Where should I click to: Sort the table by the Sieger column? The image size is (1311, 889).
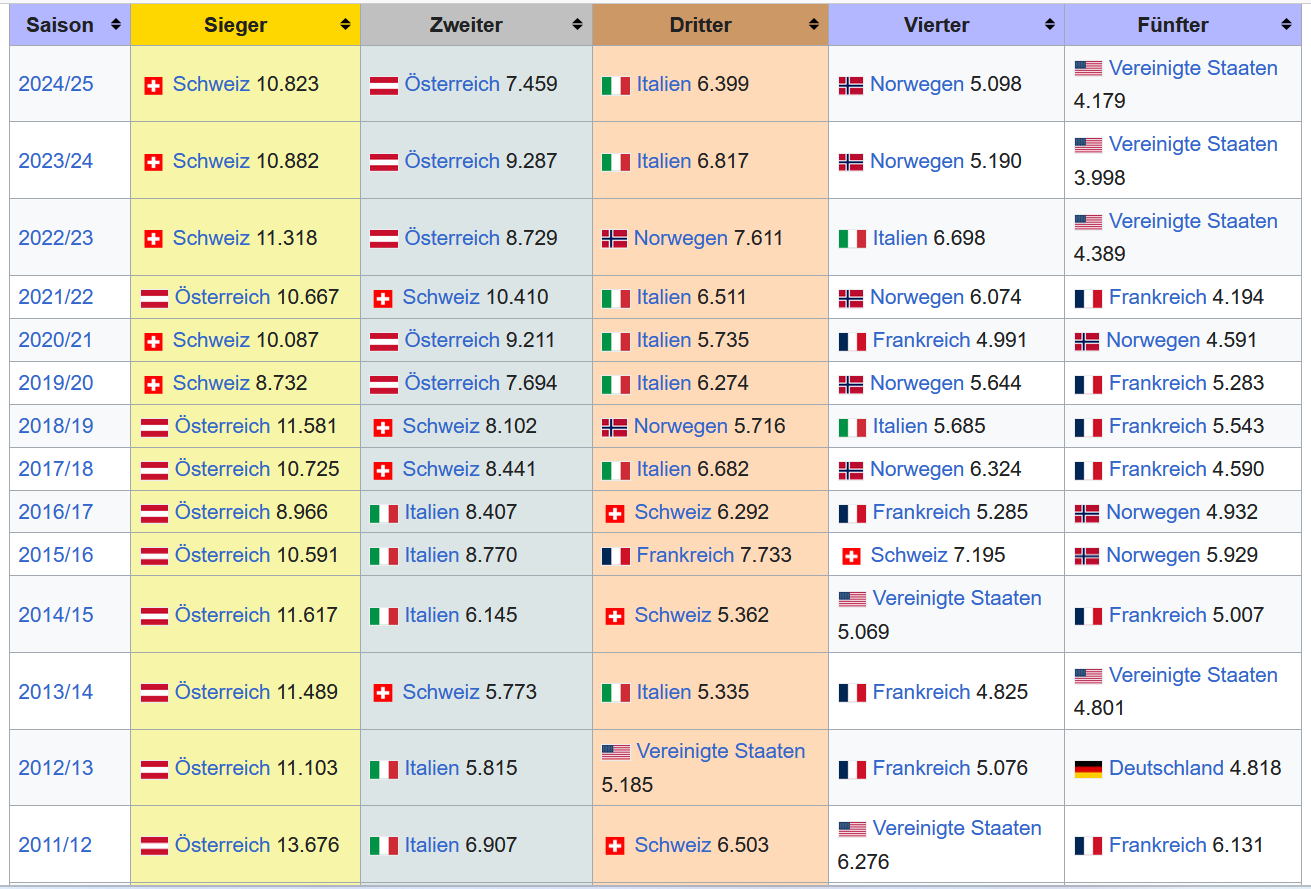click(x=245, y=25)
